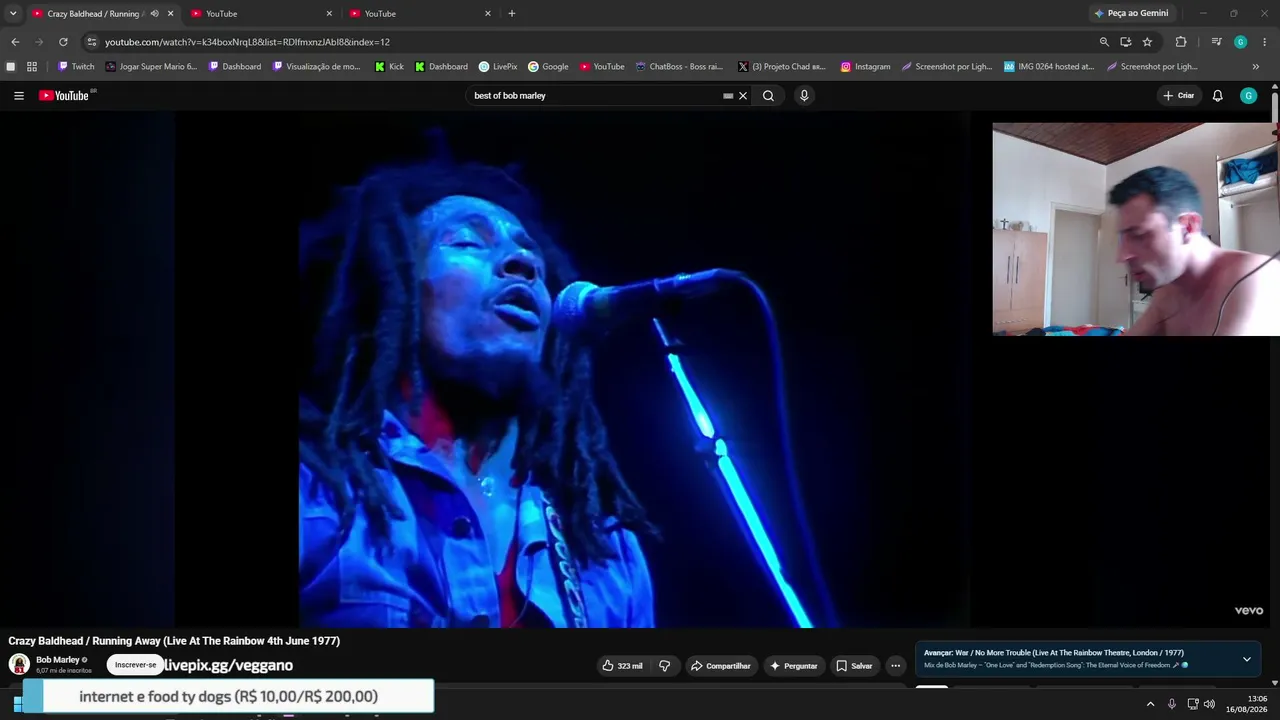Click the YouTube search field
This screenshot has height=720, width=1280.
coord(595,96)
